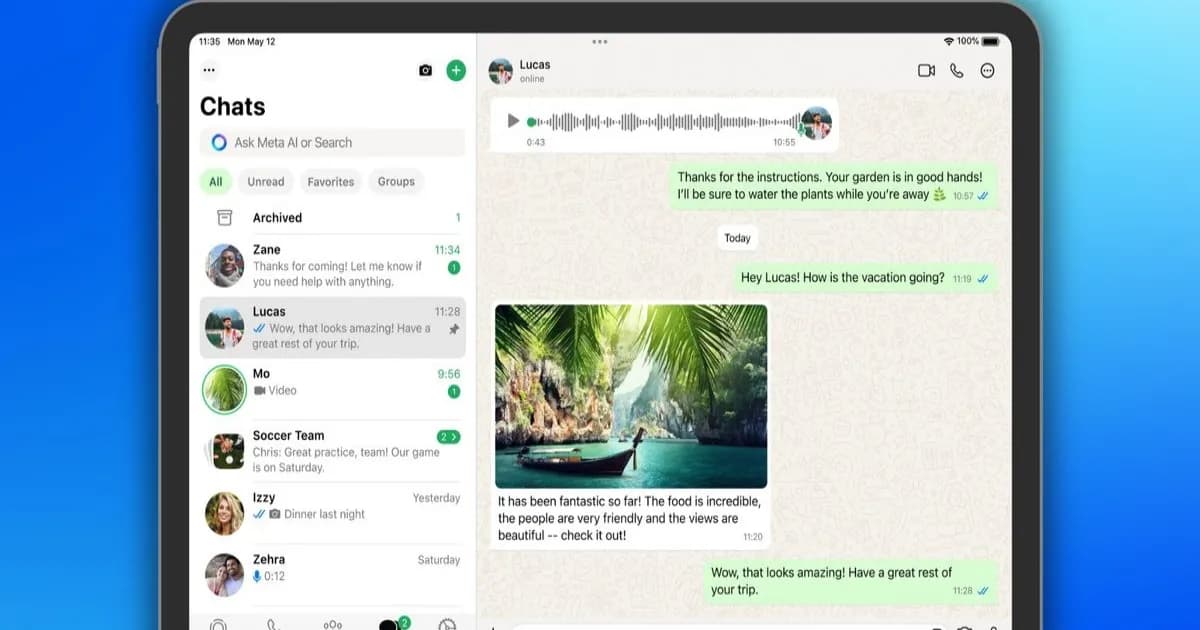Click Lucas name in chat header
Image resolution: width=1200 pixels, height=630 pixels.
click(x=535, y=64)
